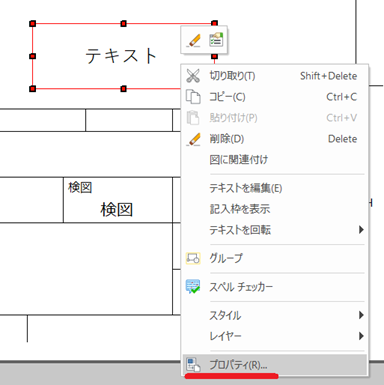Select グループ from the context menu
This screenshot has height=385, width=384.
tap(275, 258)
